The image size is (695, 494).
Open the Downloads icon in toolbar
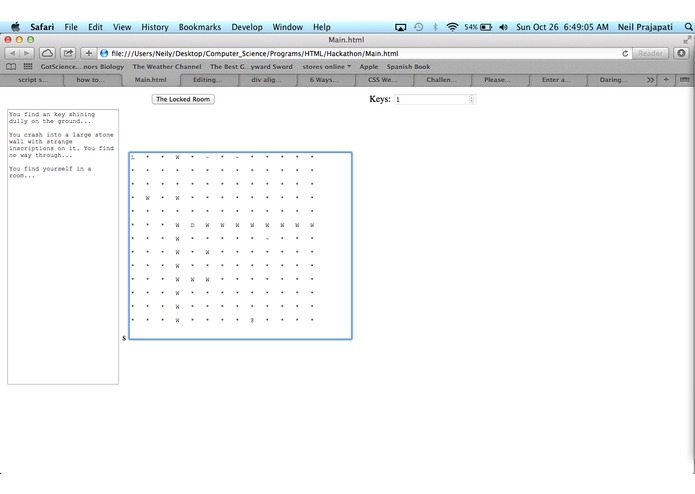tap(681, 53)
